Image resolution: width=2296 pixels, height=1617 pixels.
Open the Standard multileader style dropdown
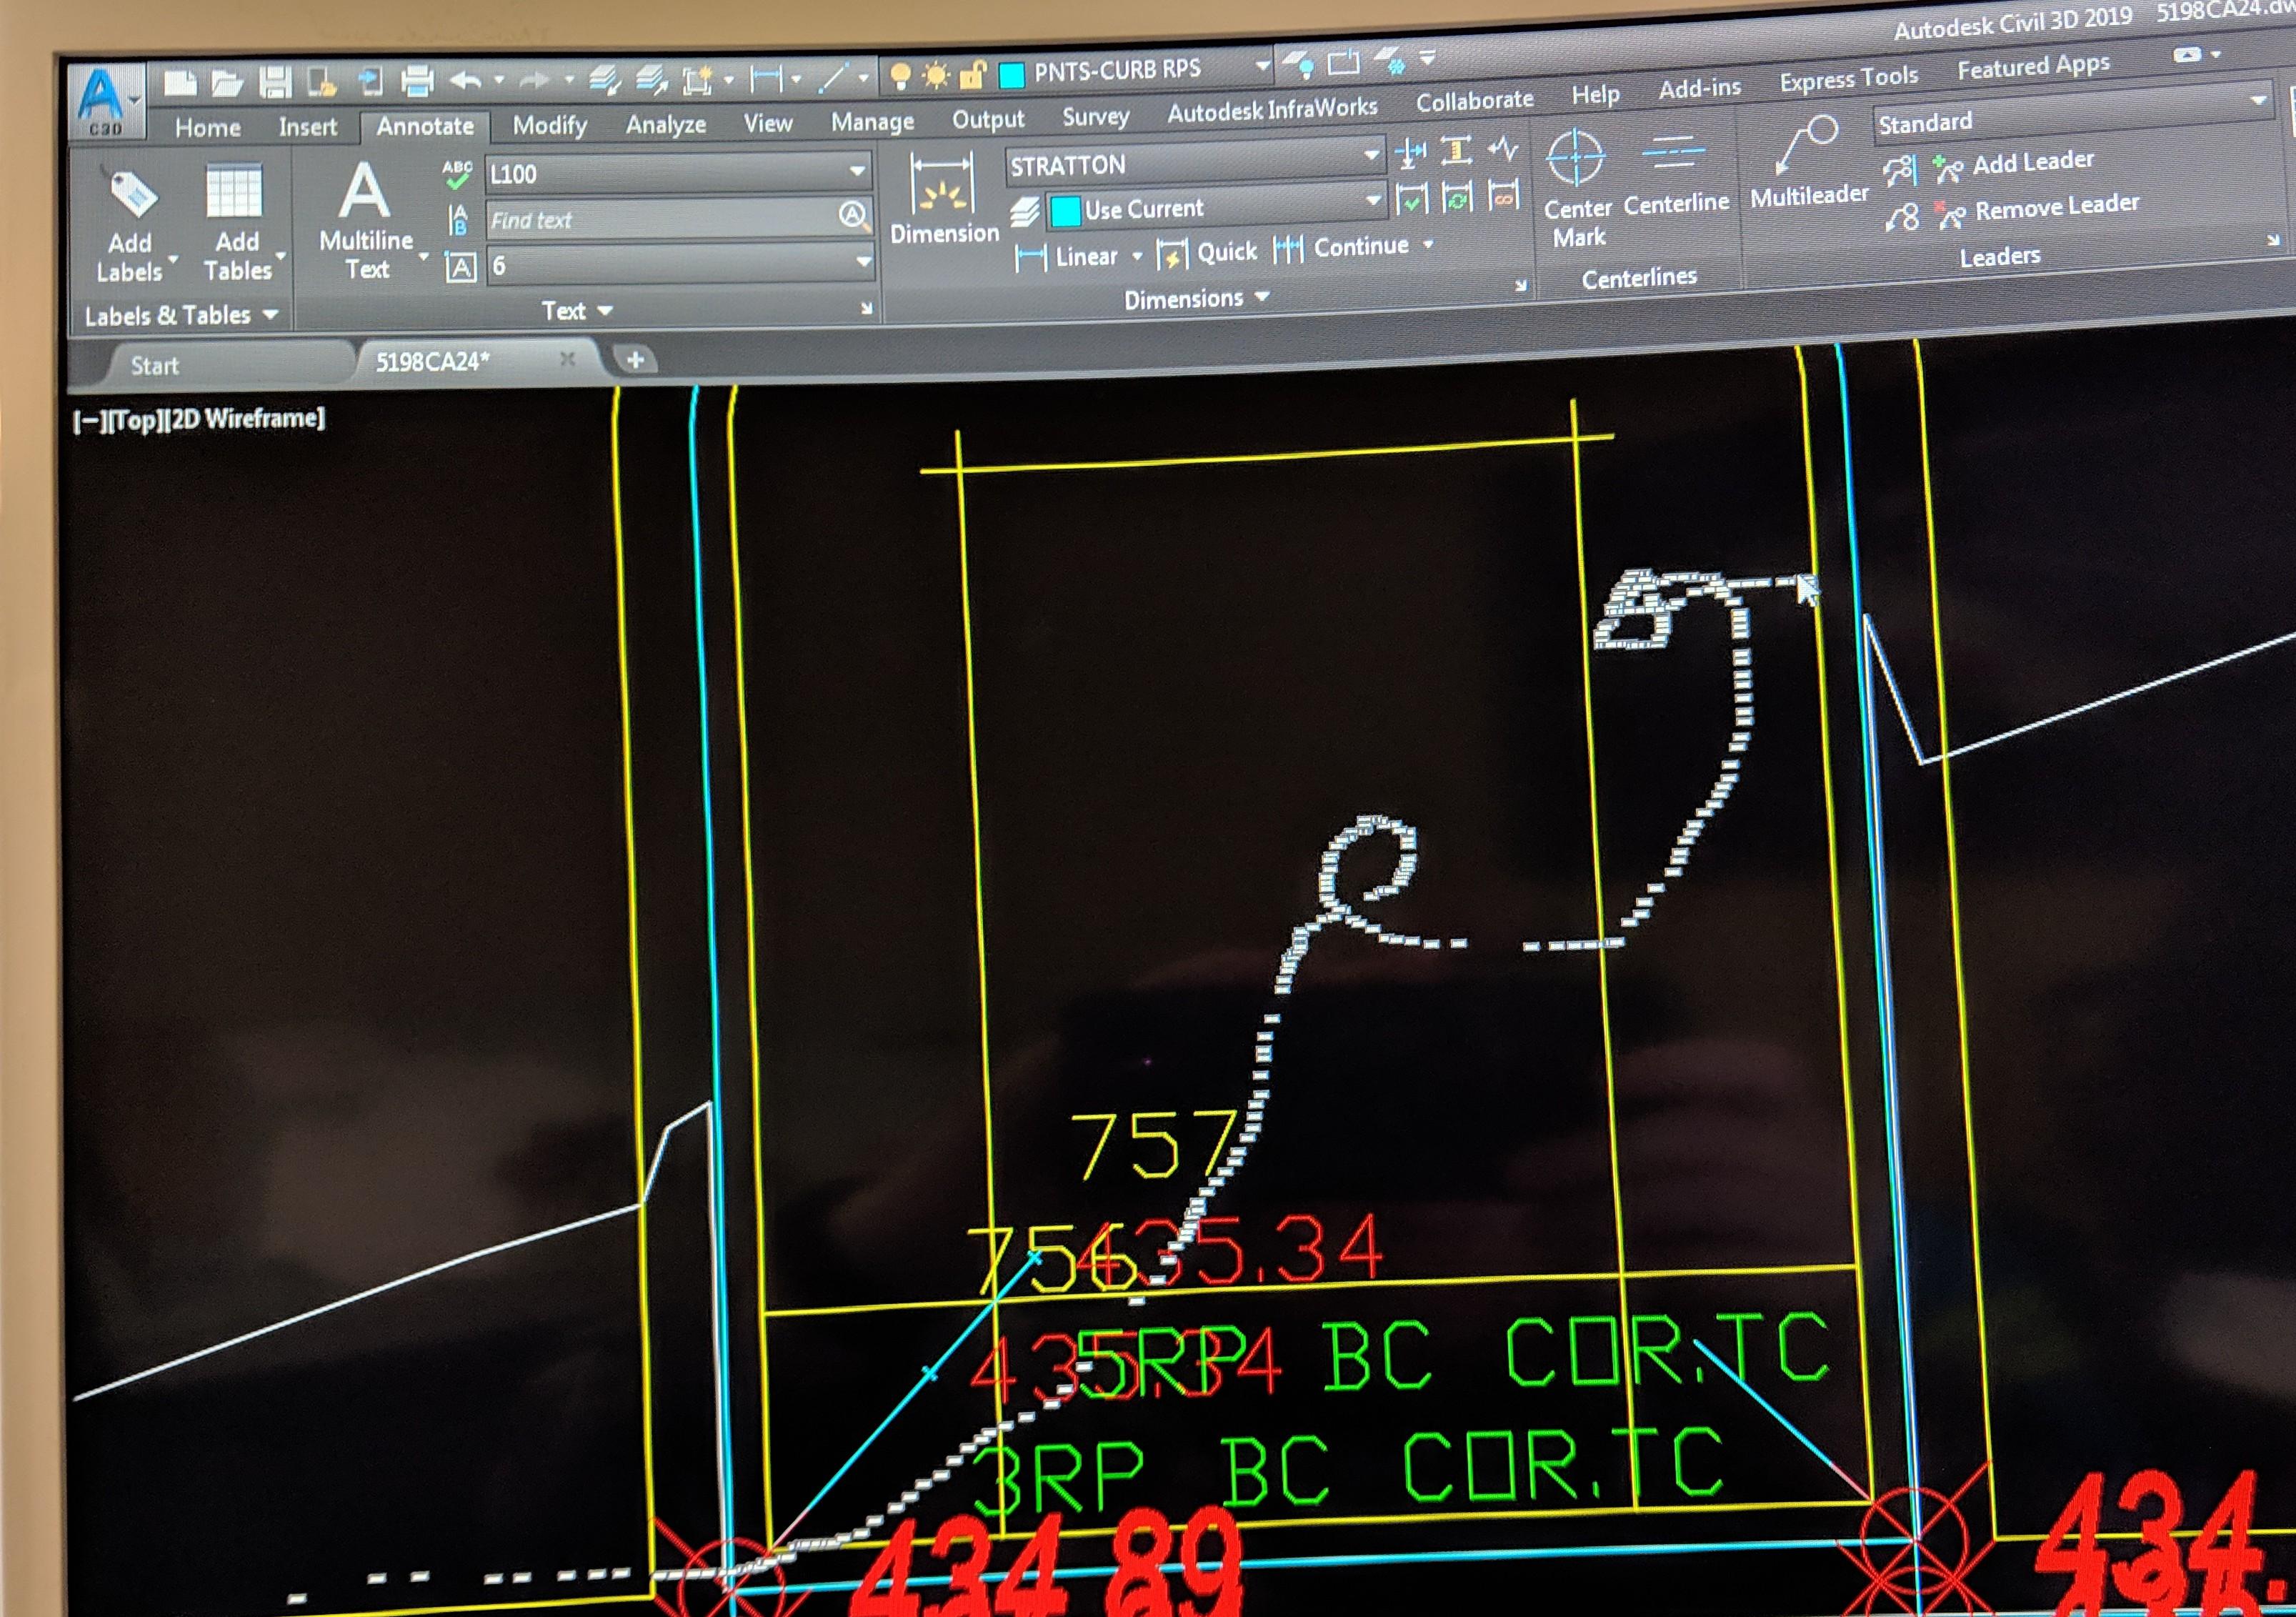pyautogui.click(x=2257, y=101)
